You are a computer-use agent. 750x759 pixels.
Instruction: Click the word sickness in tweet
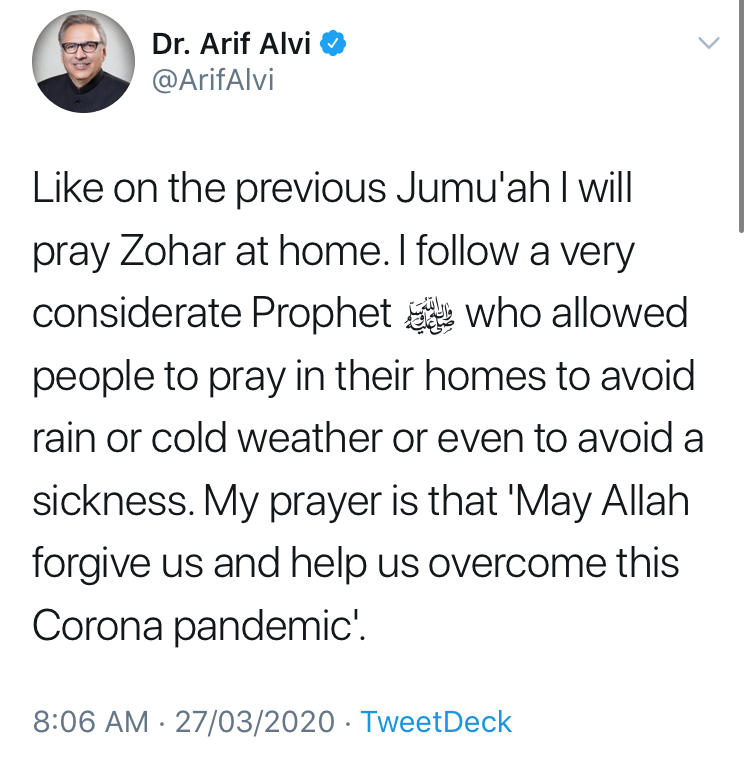click(109, 501)
